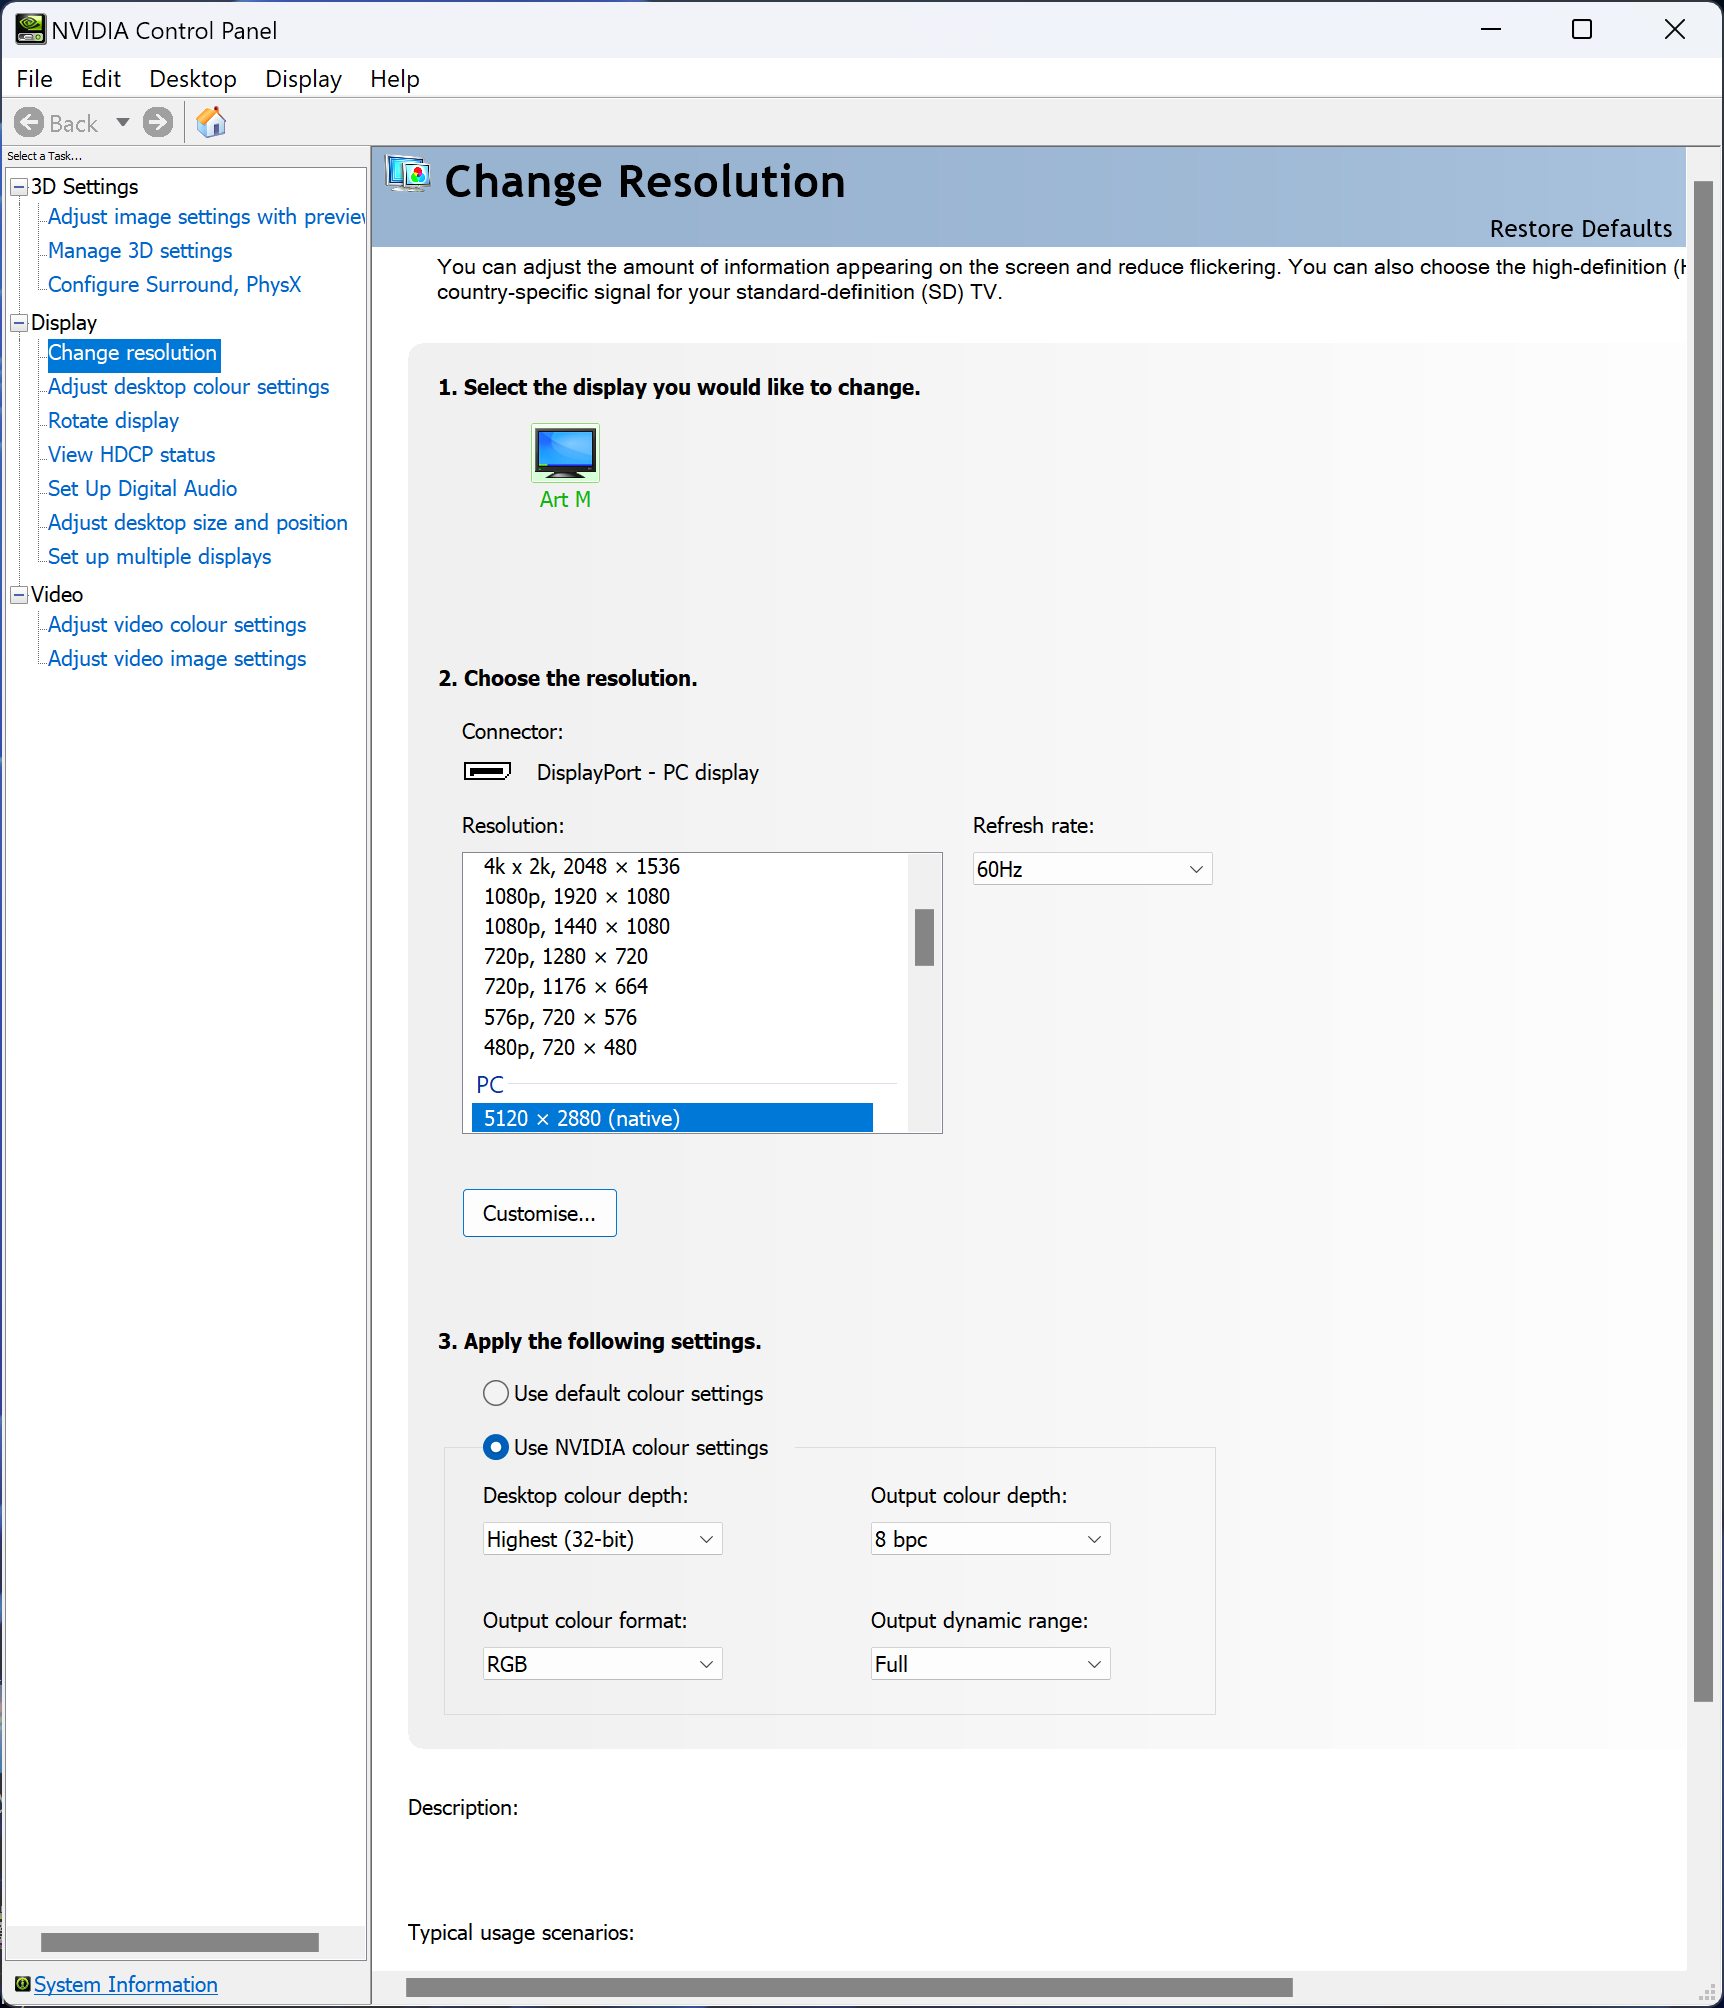Select resolution 576p, 720 × 576

560,1018
